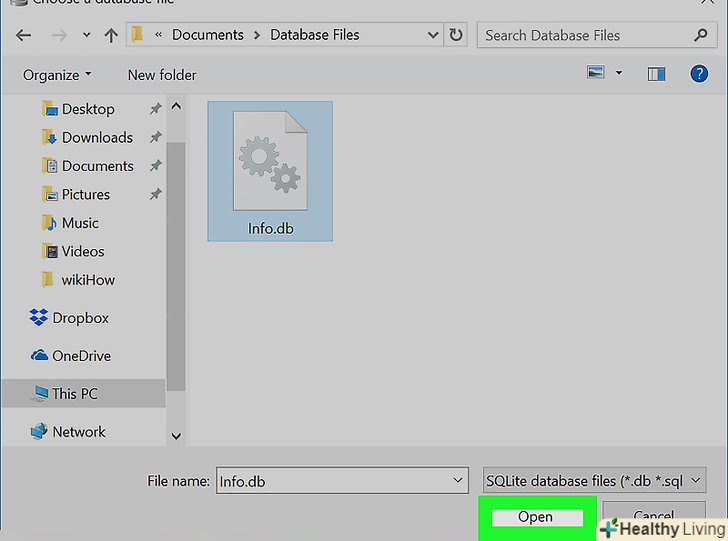
Task: Click the pin icon beside Documents
Action: tap(156, 165)
